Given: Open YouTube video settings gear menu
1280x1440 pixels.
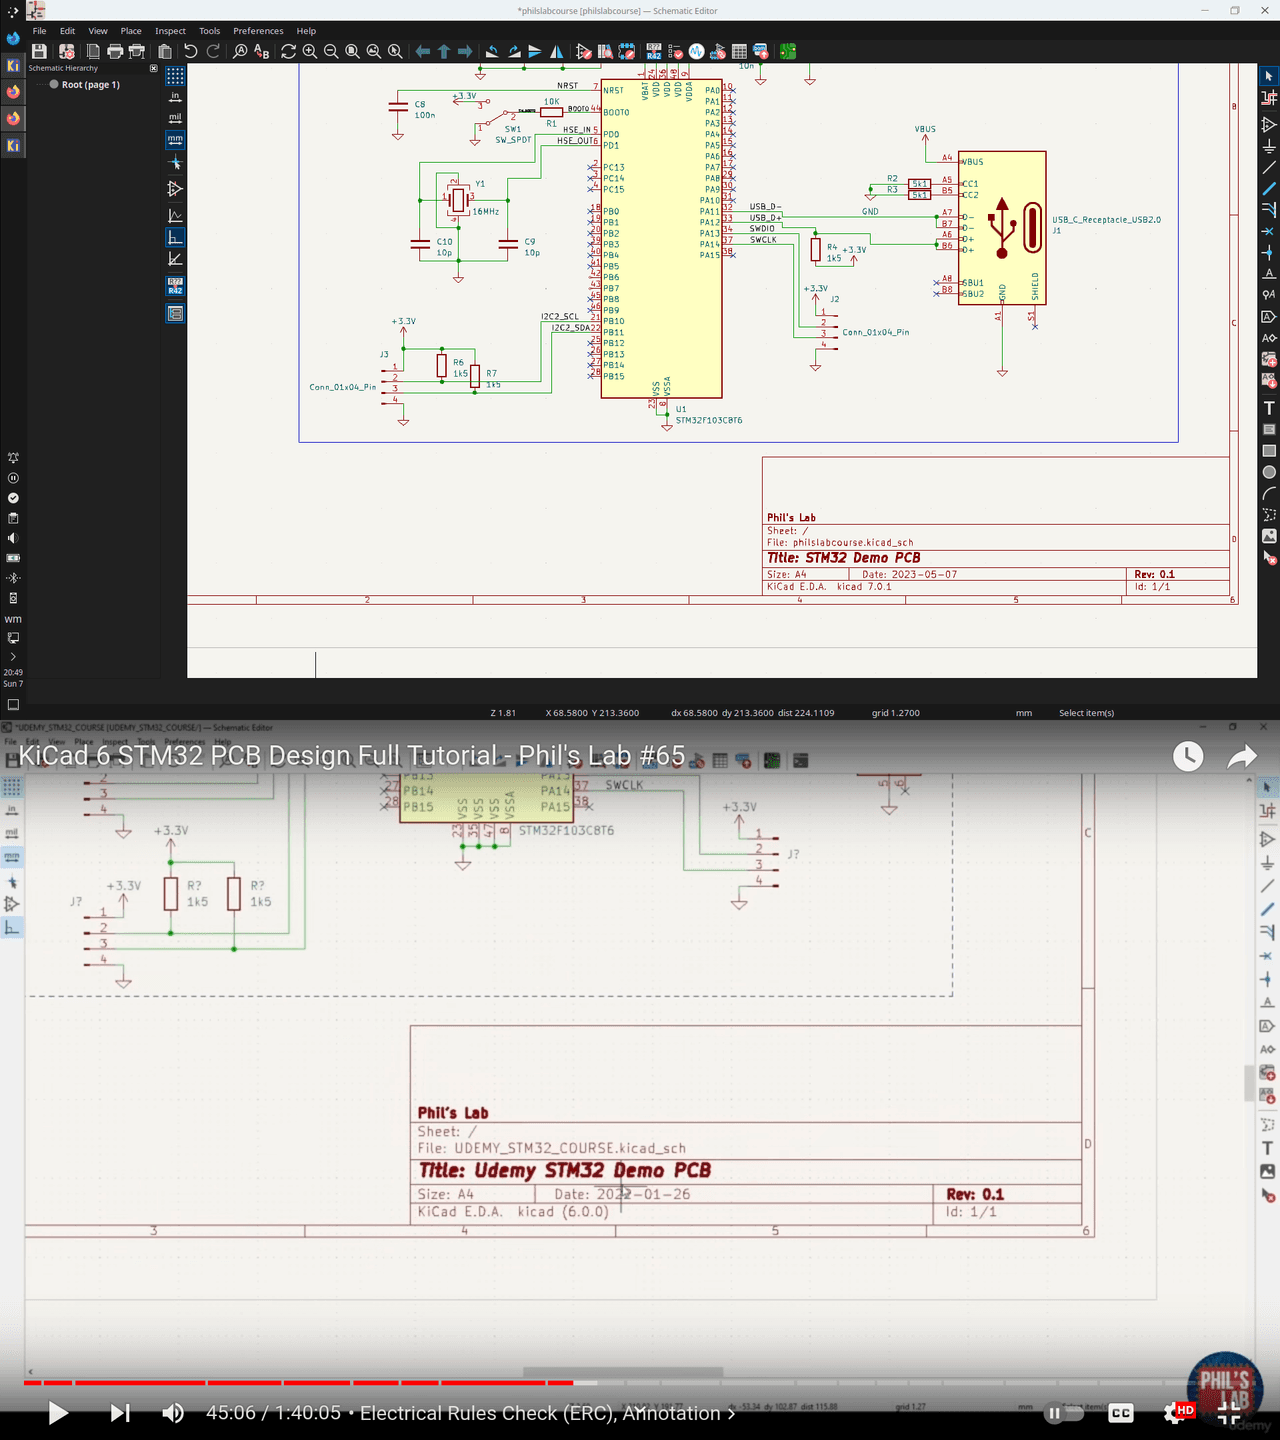Looking at the screenshot, I should point(1175,1413).
